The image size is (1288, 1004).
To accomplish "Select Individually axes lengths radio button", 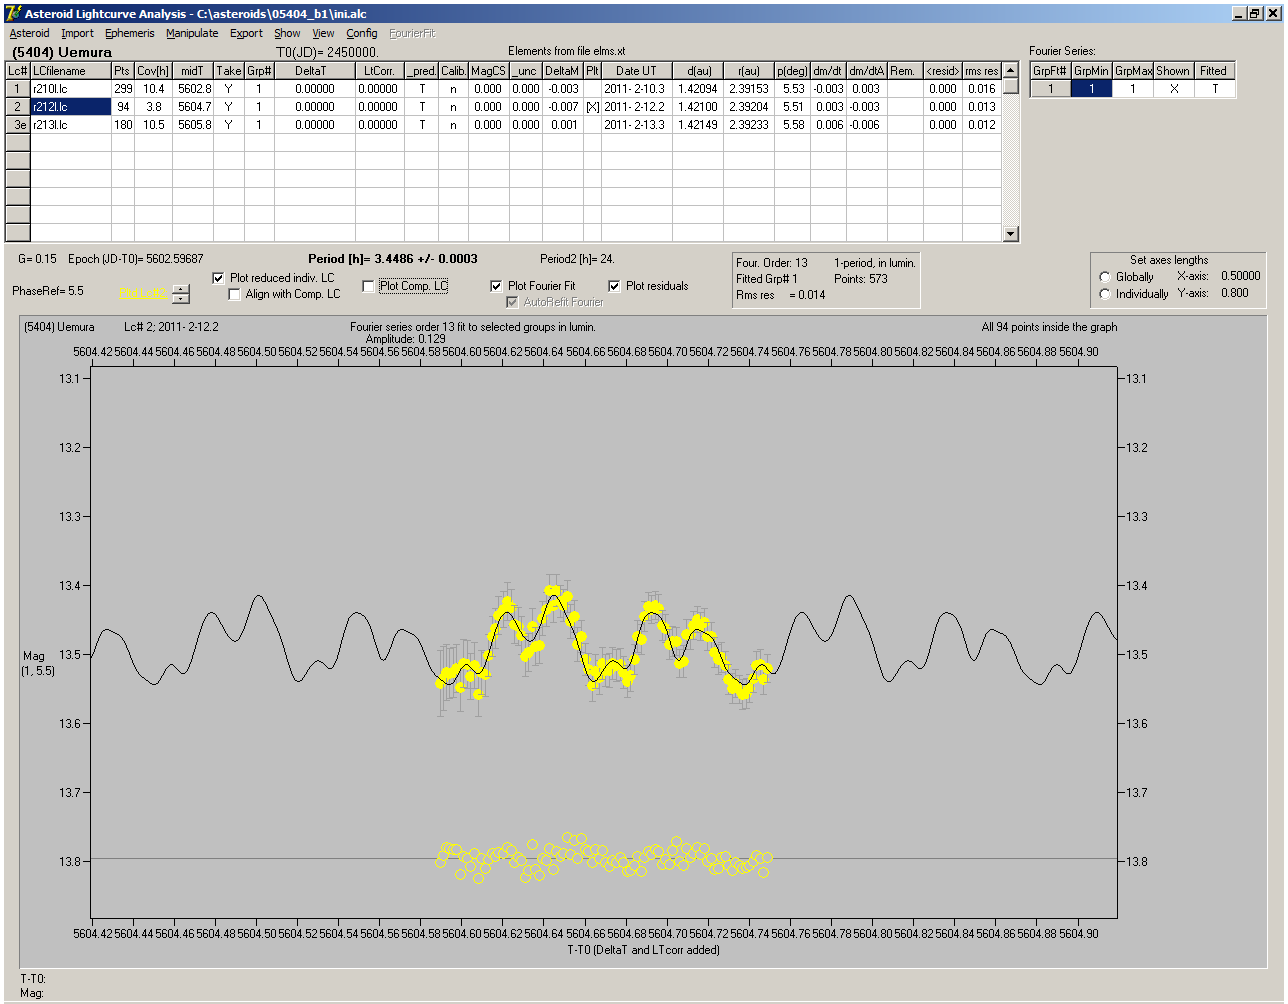I will (x=1105, y=294).
